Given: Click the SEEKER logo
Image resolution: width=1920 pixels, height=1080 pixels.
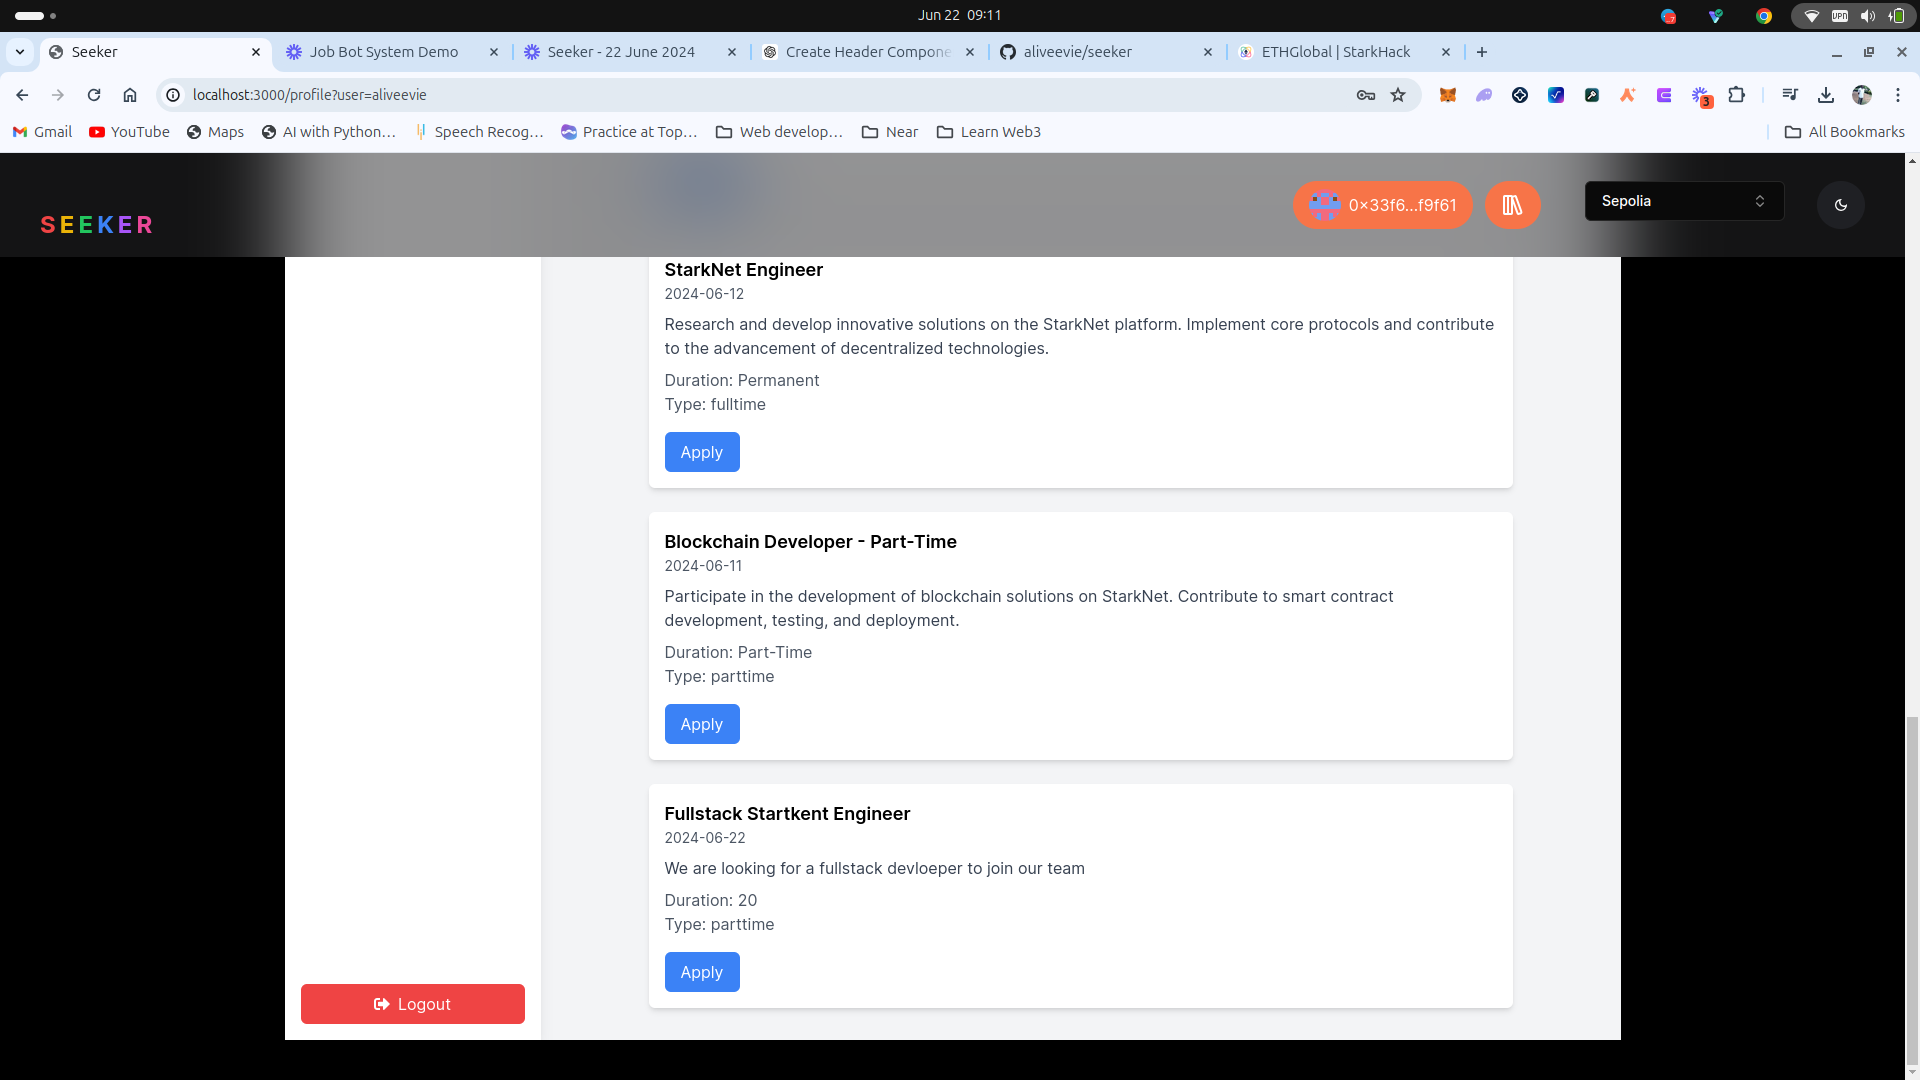Looking at the screenshot, I should (x=97, y=225).
